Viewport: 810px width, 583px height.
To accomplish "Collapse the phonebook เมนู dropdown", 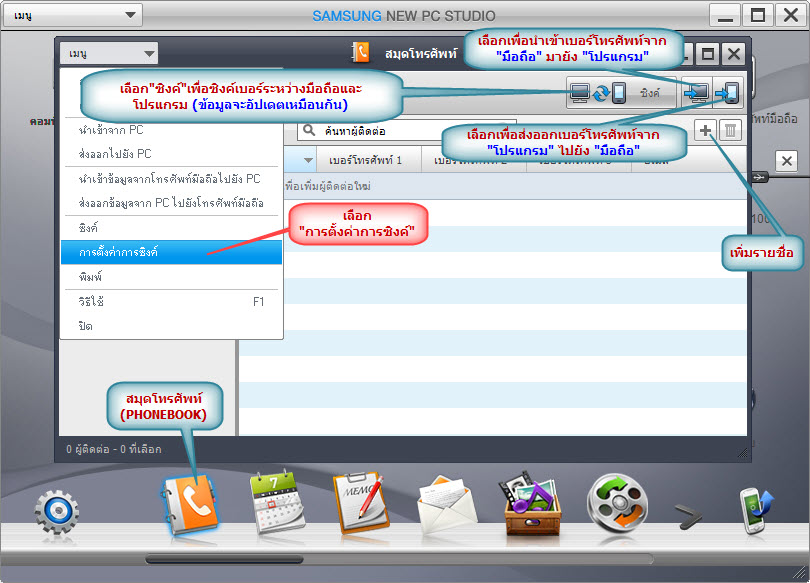I will pyautogui.click(x=109, y=54).
